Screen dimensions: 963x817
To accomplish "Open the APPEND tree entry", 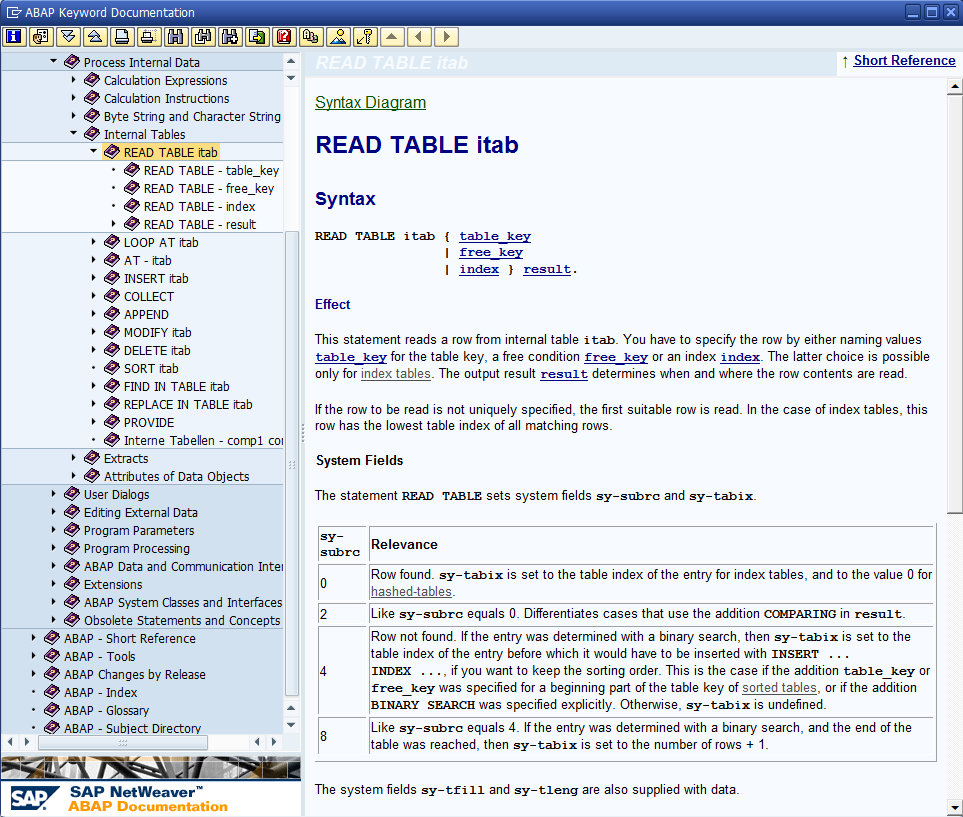I will tap(146, 315).
